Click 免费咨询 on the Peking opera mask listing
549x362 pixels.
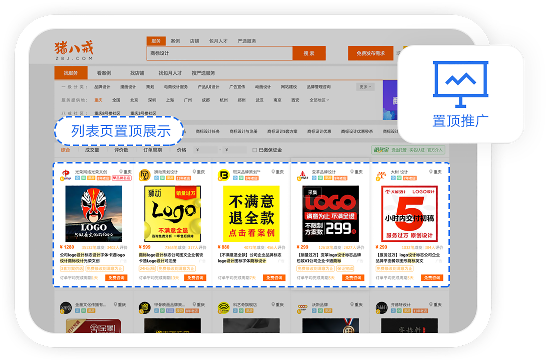(116, 278)
